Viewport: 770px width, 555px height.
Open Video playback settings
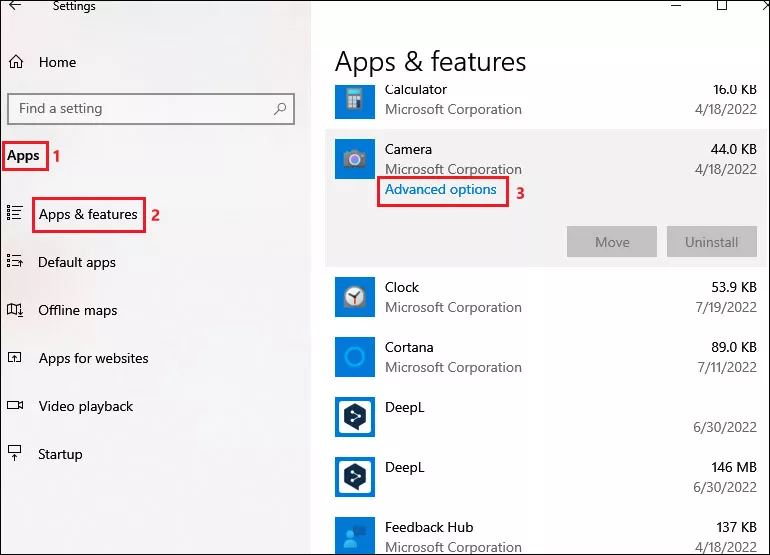(x=86, y=406)
